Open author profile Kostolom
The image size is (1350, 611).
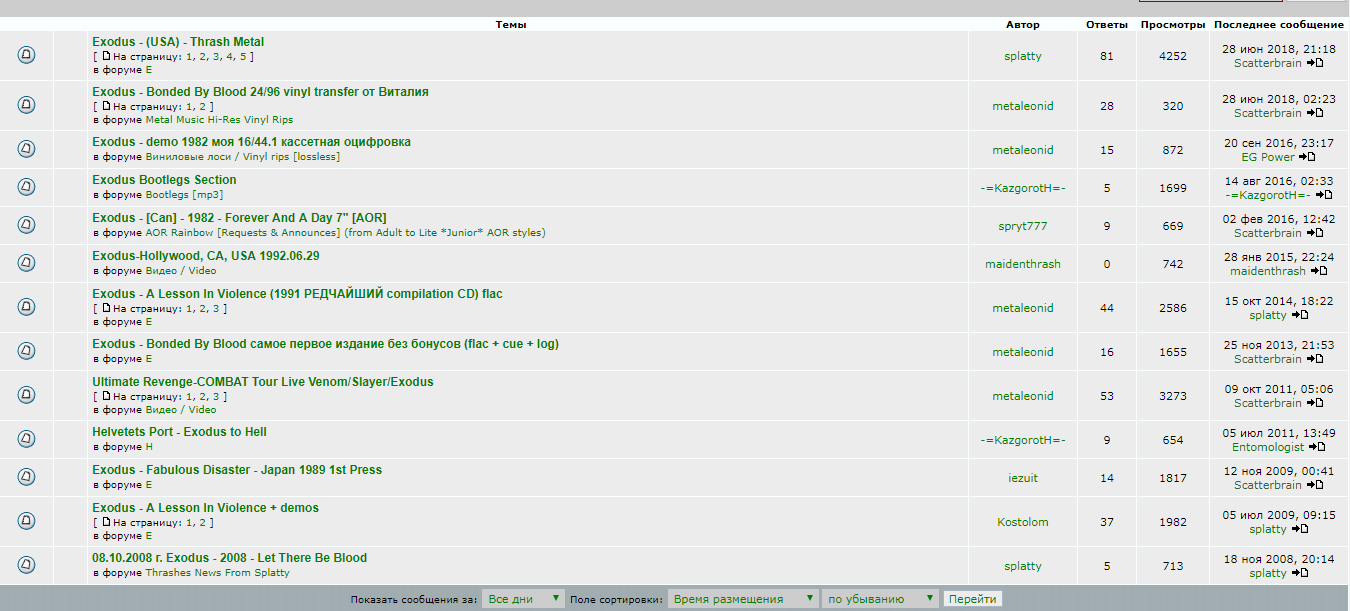(1023, 522)
